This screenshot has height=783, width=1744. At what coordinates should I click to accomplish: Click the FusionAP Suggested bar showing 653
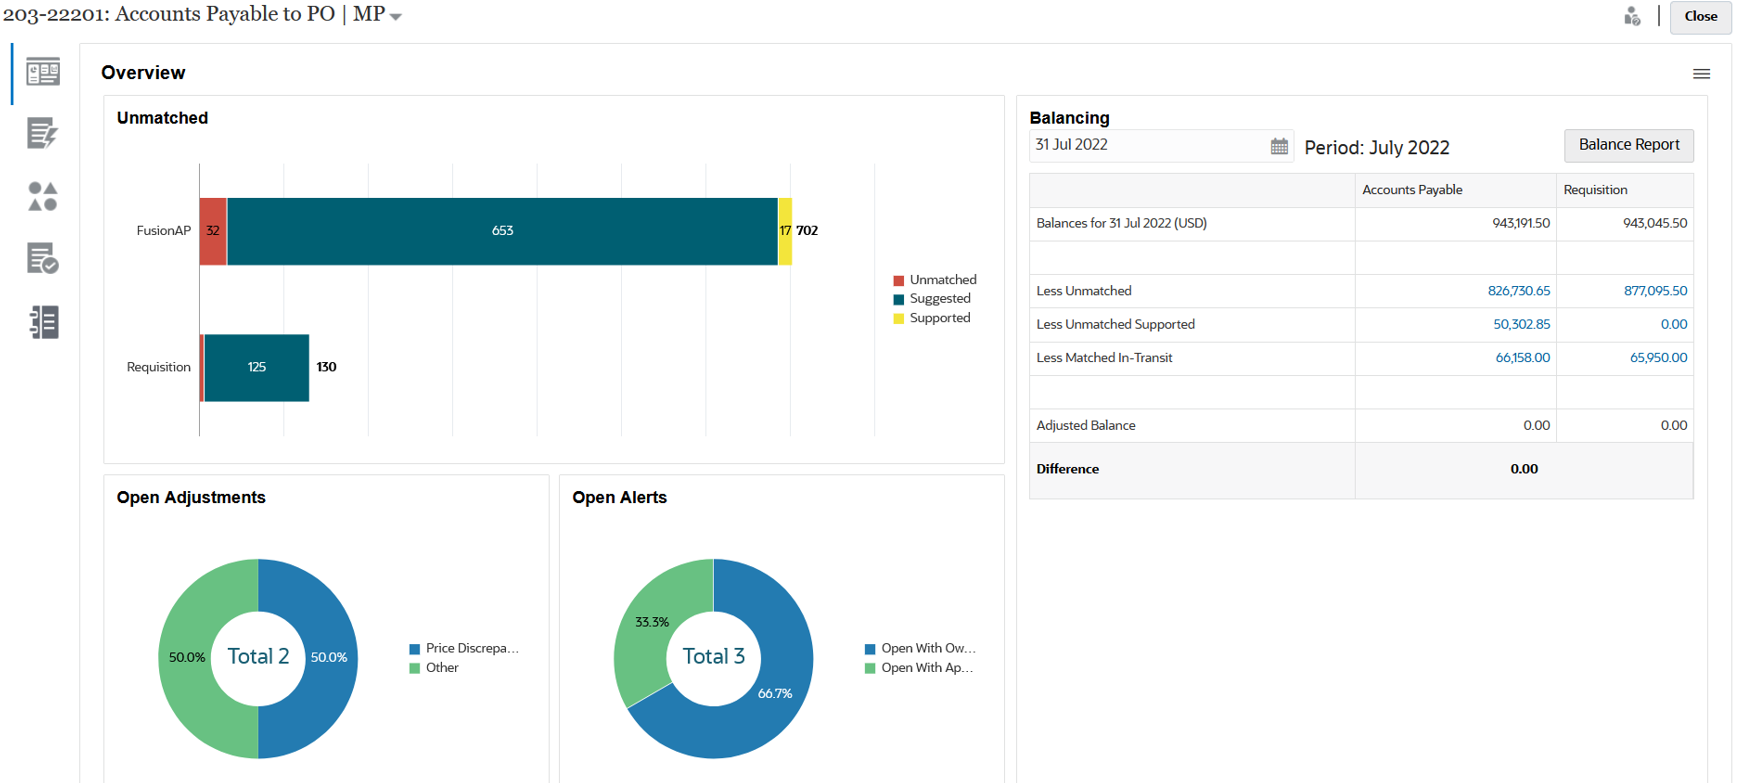(502, 231)
